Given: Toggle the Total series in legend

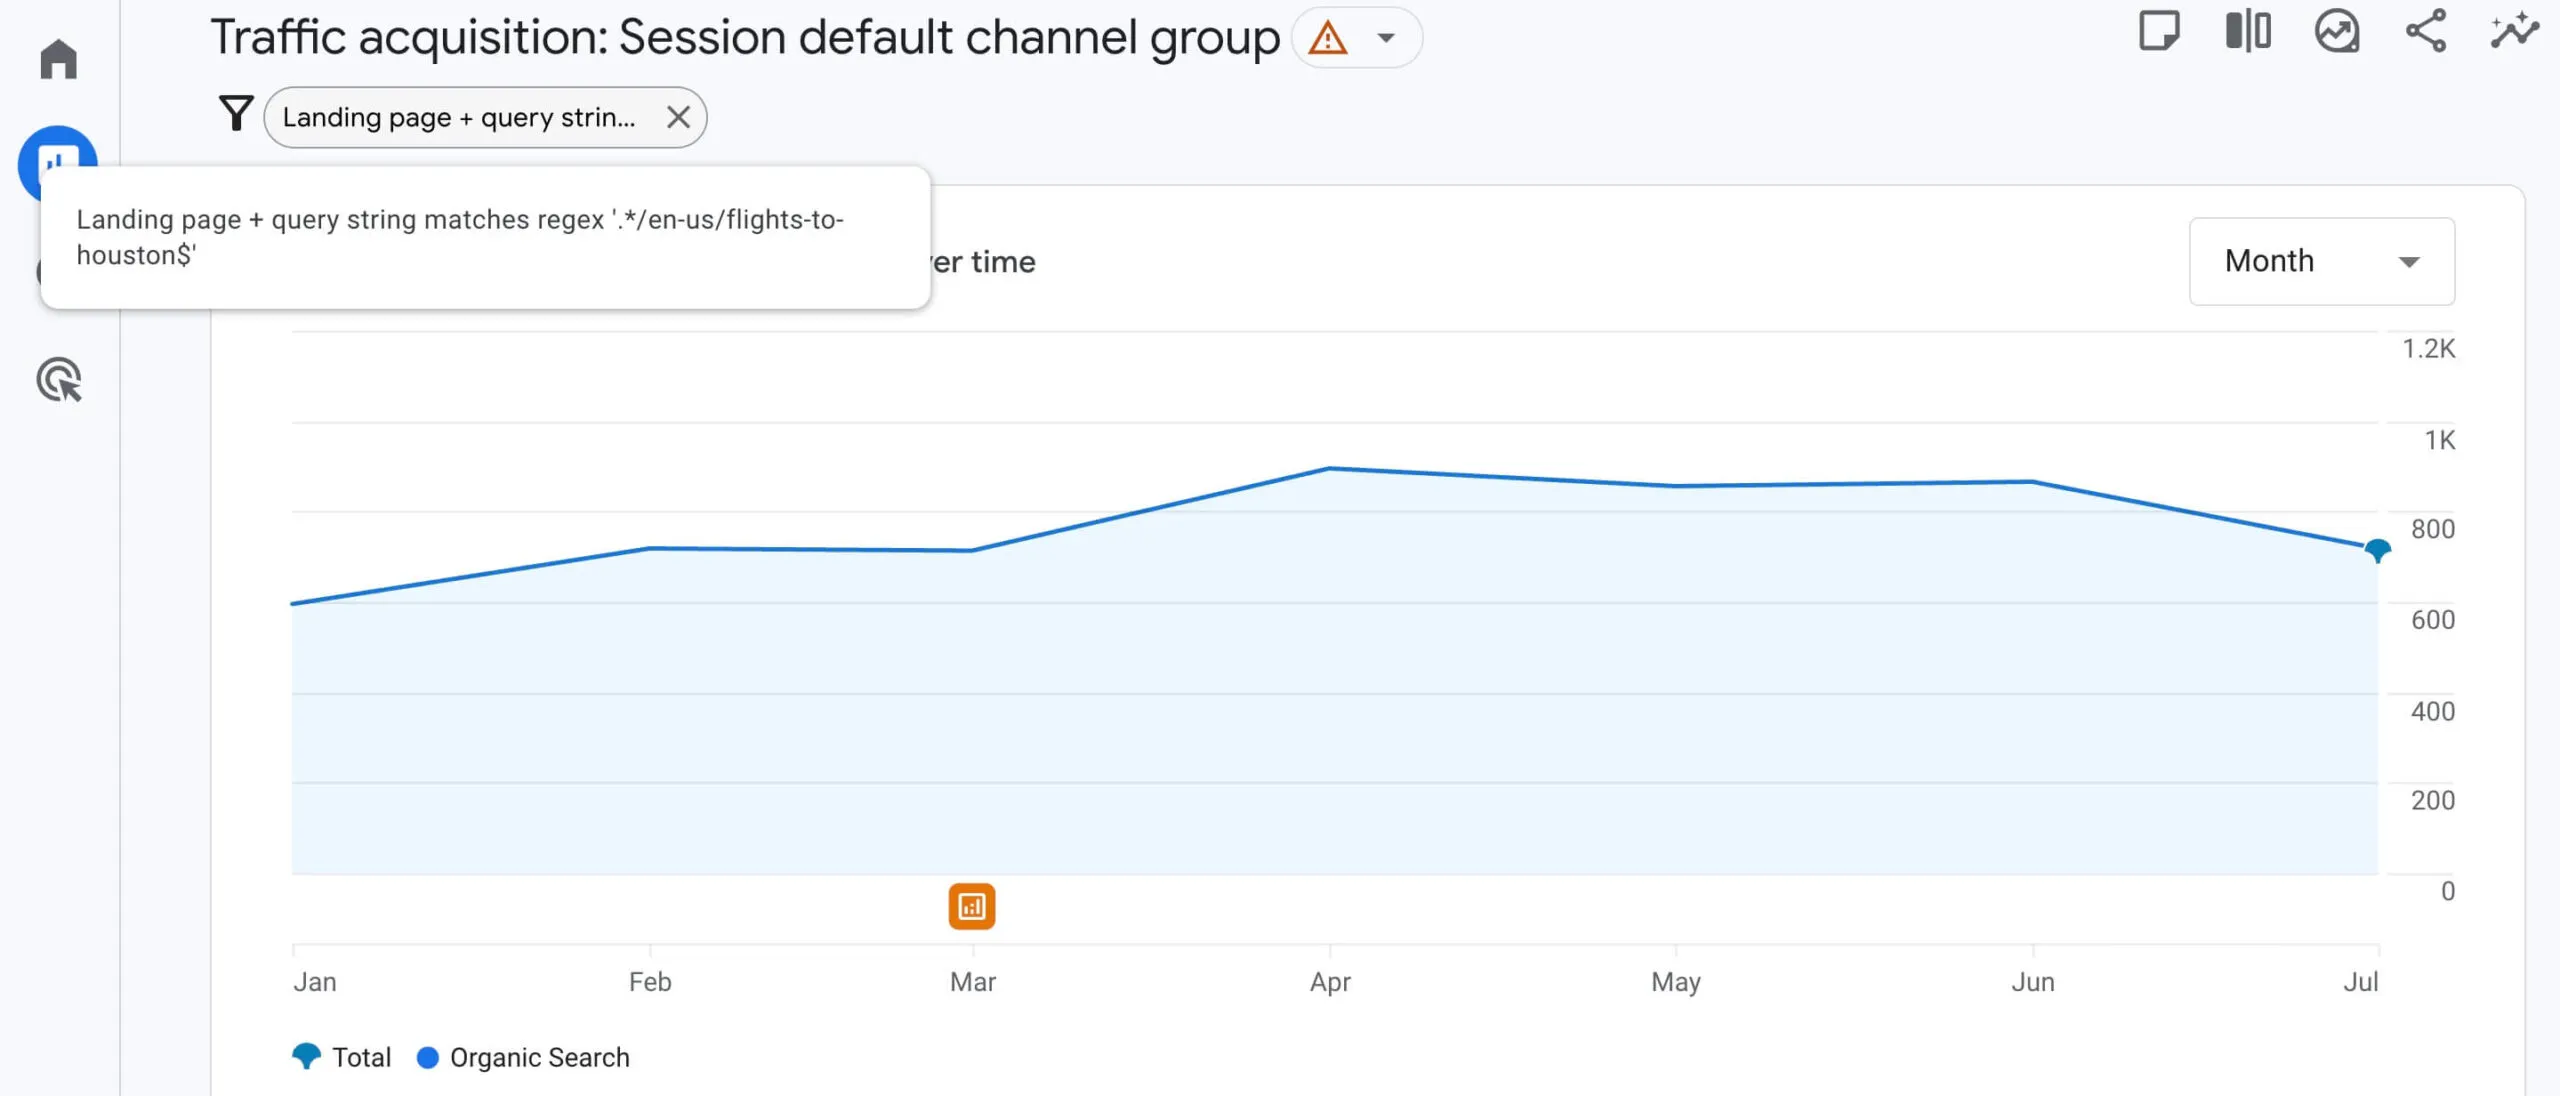Looking at the screenshot, I should click(360, 1057).
